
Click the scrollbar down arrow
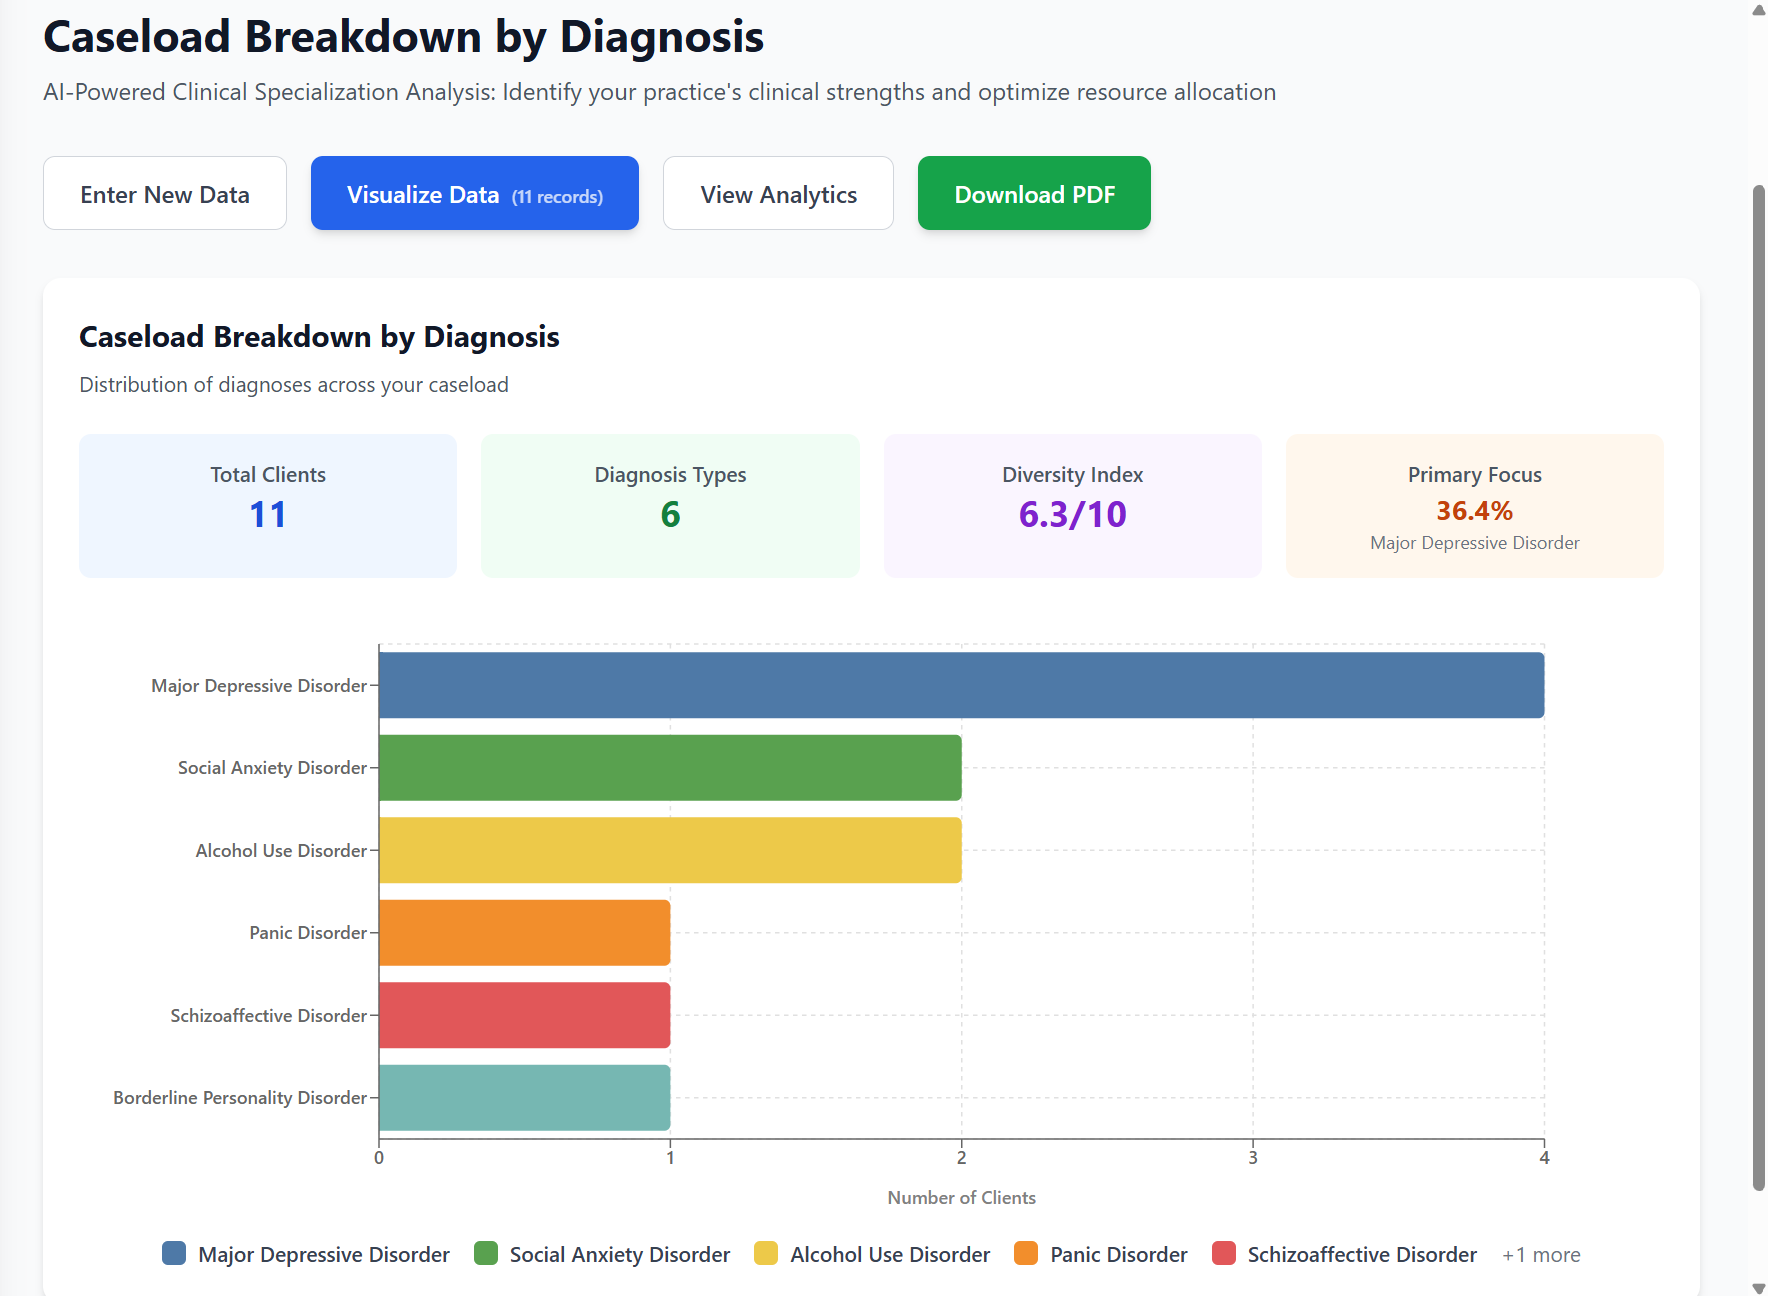[x=1756, y=1286]
